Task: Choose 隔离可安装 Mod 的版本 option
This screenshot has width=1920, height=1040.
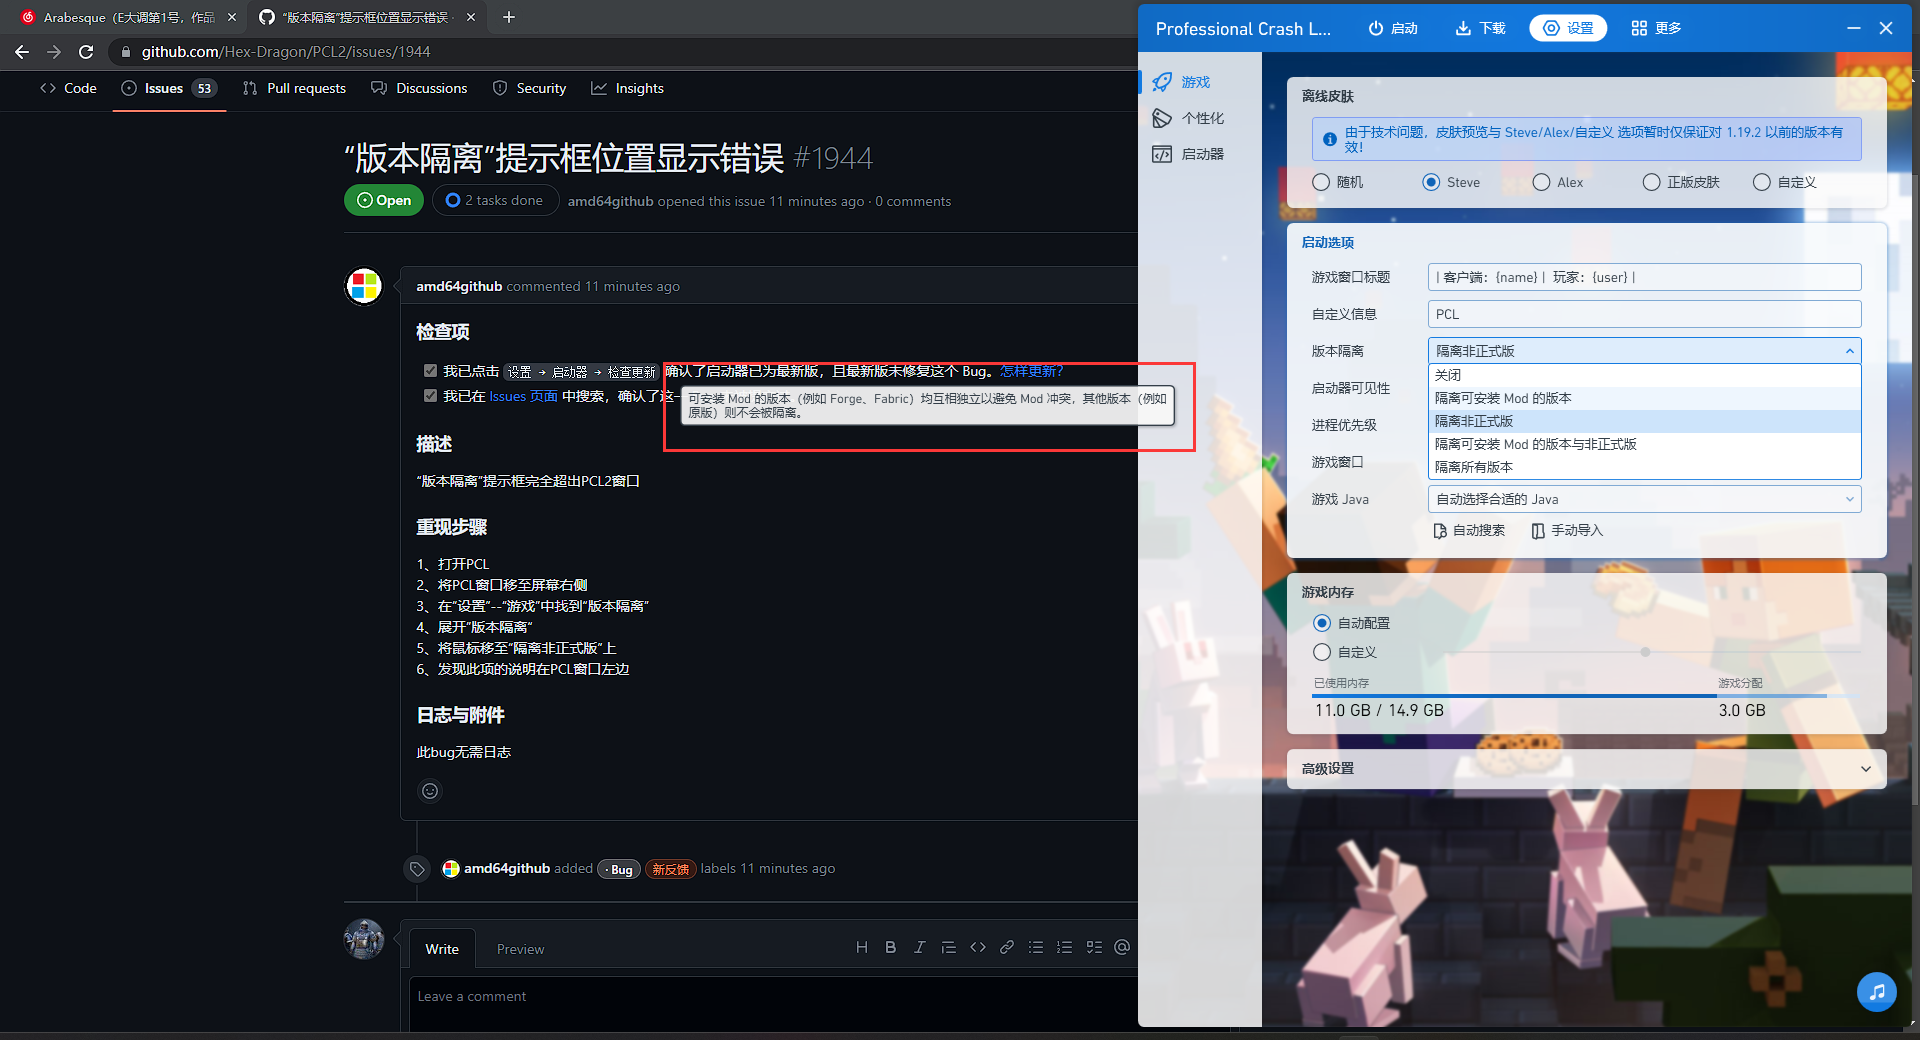Action: (x=1644, y=398)
